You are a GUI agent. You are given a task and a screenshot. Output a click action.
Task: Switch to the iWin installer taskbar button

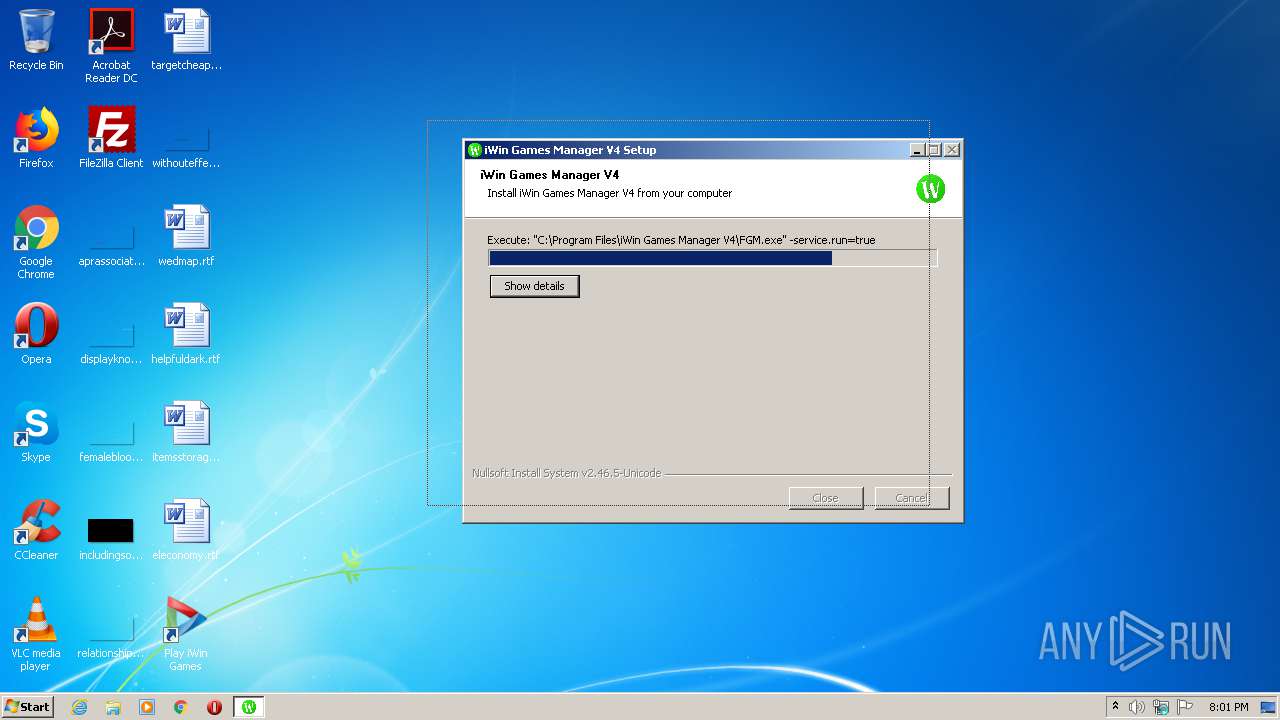pos(249,707)
